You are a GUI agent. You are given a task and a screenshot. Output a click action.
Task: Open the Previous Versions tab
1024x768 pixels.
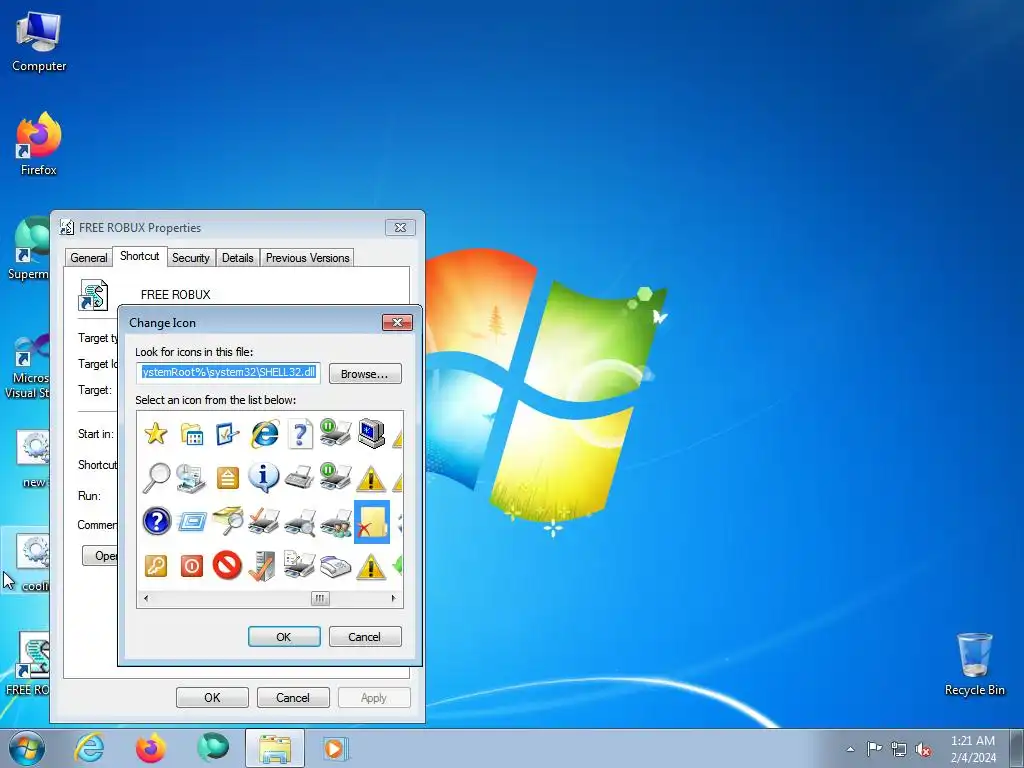pos(308,257)
